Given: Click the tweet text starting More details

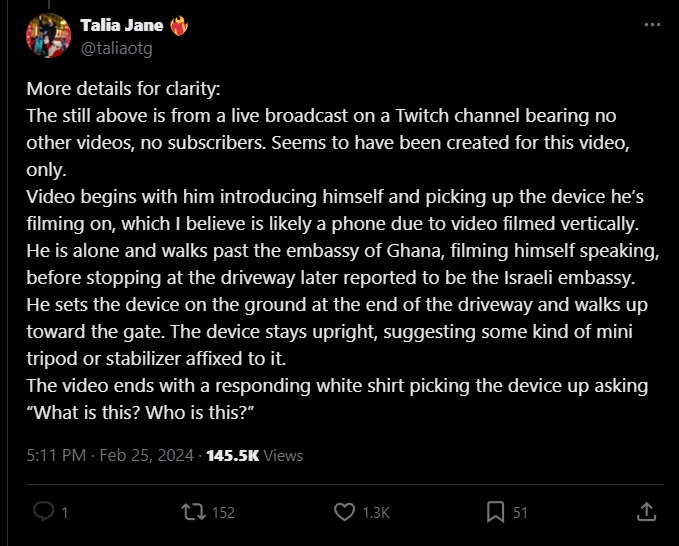Looking at the screenshot, I should [x=342, y=250].
